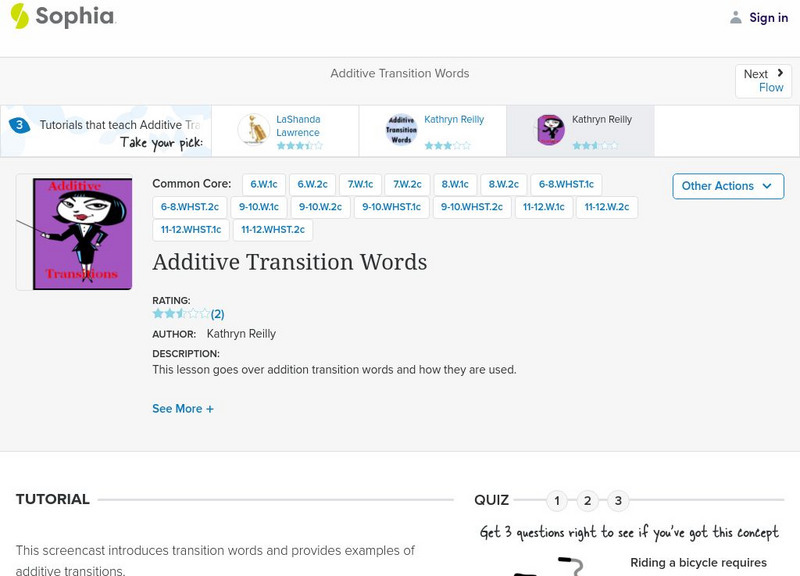Click 'Riding a bicycle requires' quiz text
The height and width of the screenshot is (576, 800).
click(698, 563)
